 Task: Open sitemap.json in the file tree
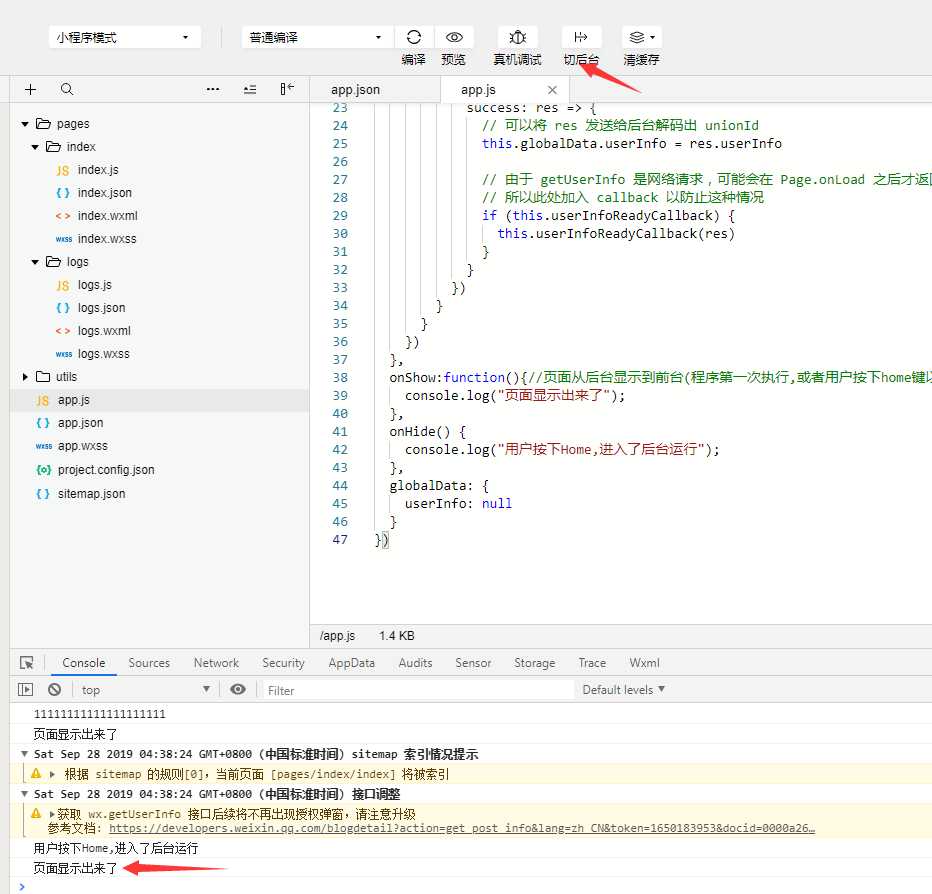(x=92, y=493)
